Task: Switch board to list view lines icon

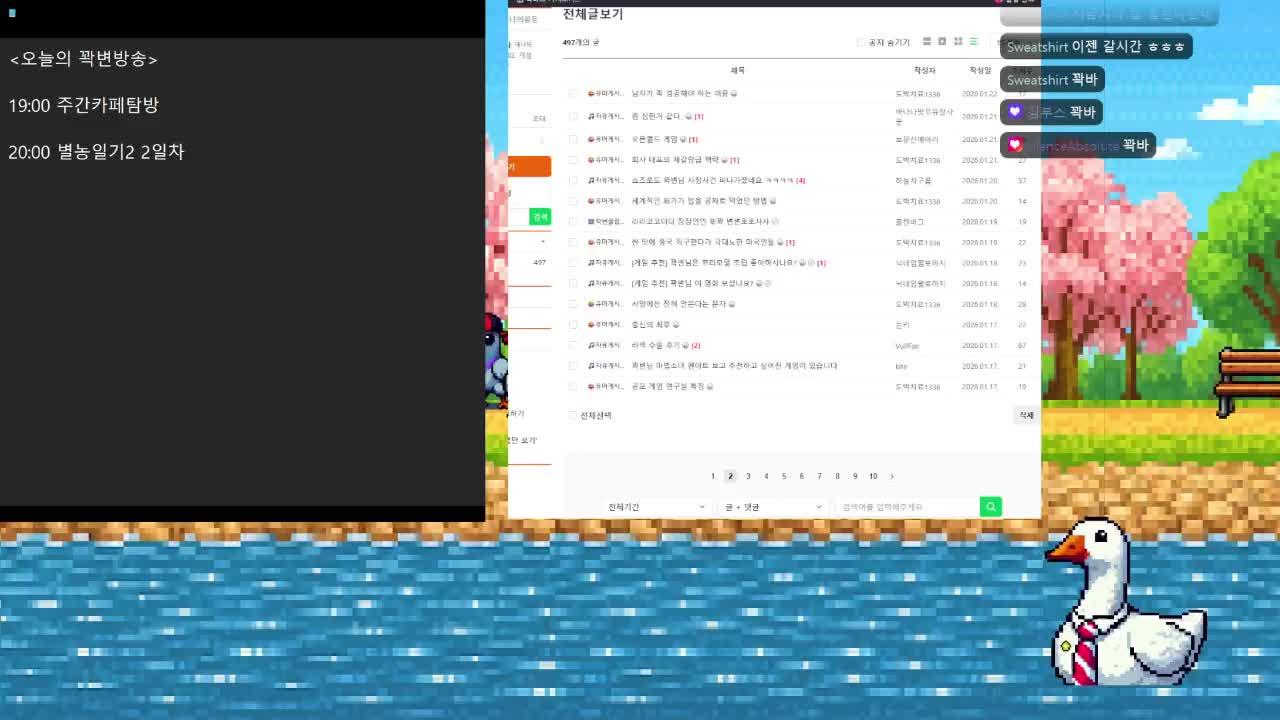Action: pos(973,42)
